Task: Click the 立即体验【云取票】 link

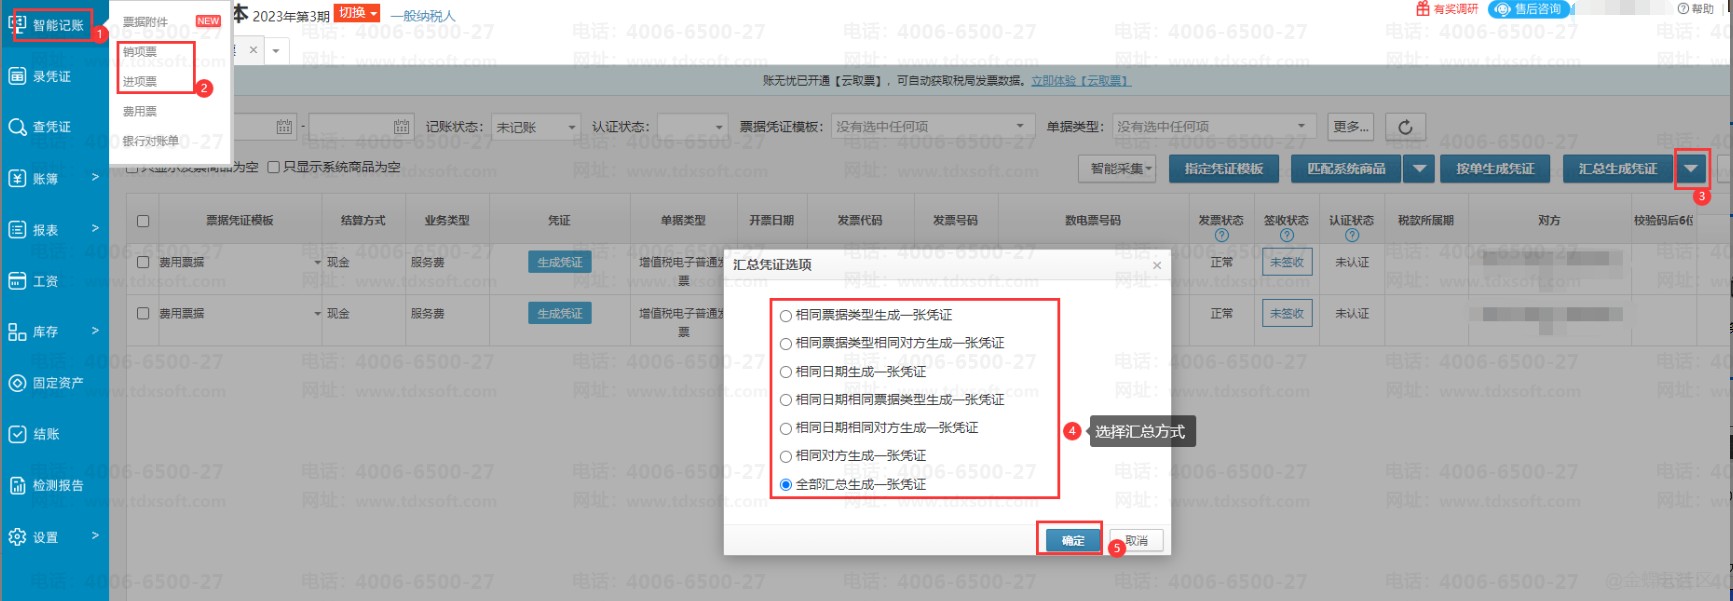Action: tap(1080, 81)
